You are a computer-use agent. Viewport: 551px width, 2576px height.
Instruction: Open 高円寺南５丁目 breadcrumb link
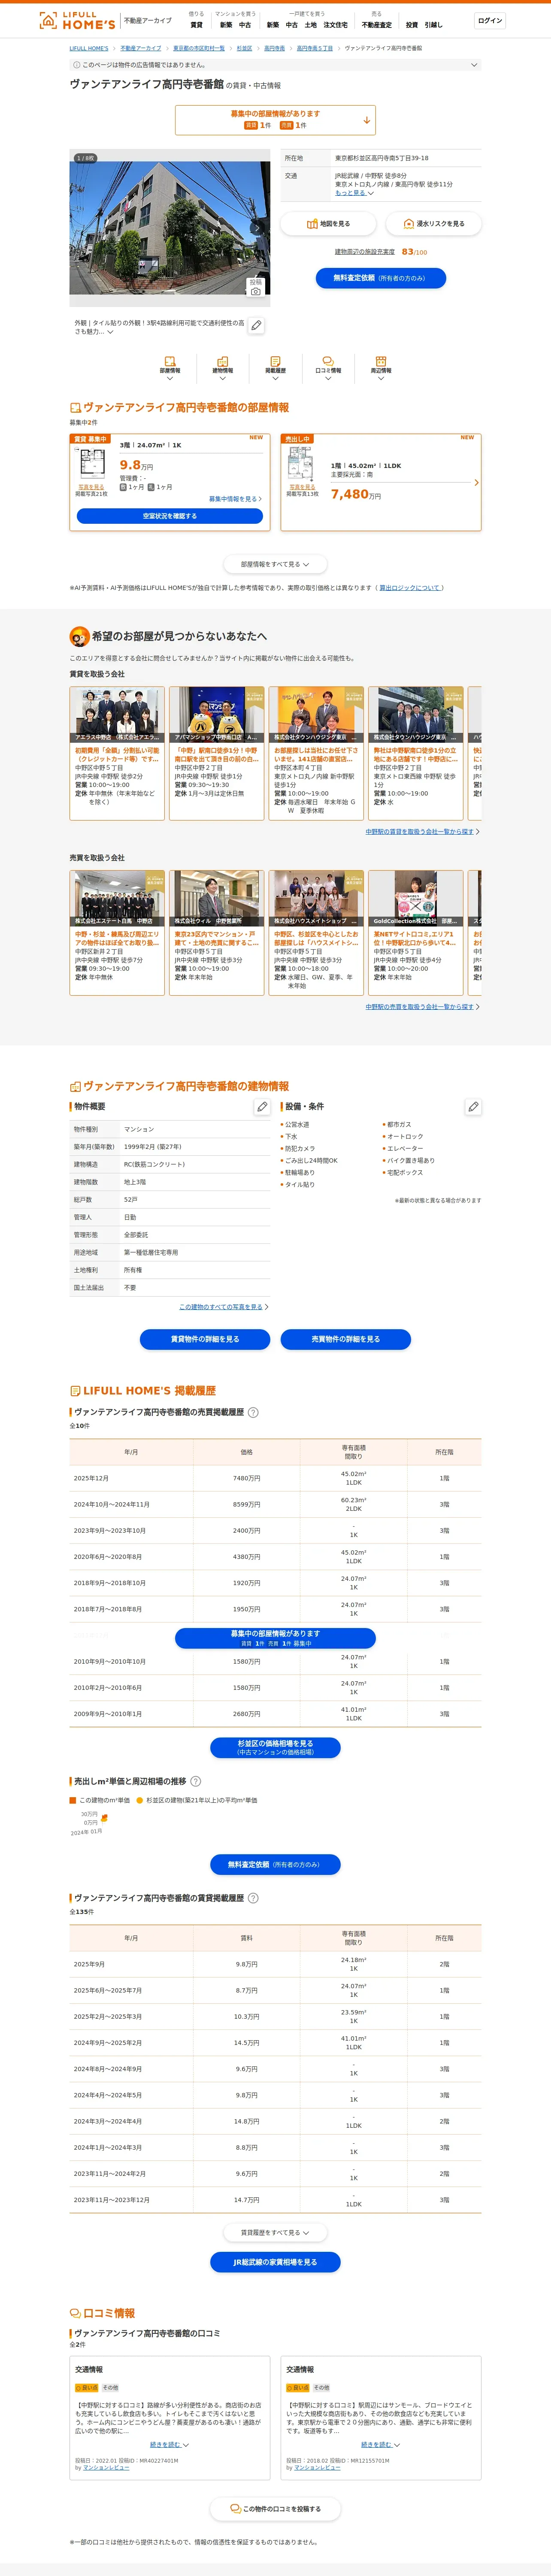[x=315, y=48]
